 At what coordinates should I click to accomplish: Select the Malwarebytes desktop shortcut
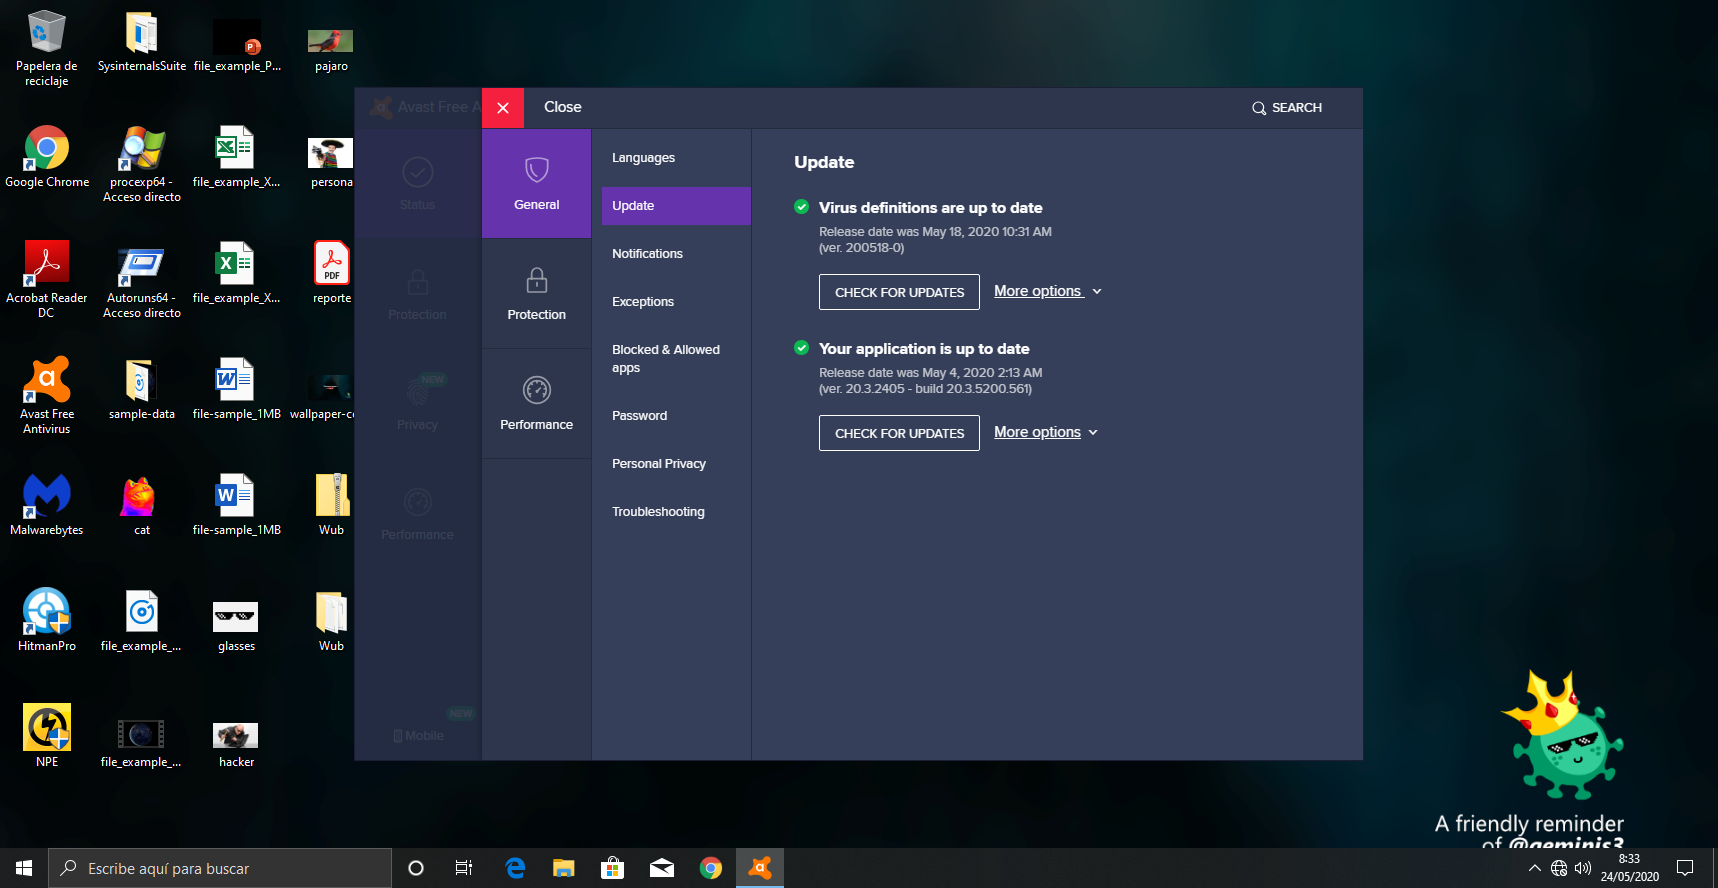tap(47, 506)
